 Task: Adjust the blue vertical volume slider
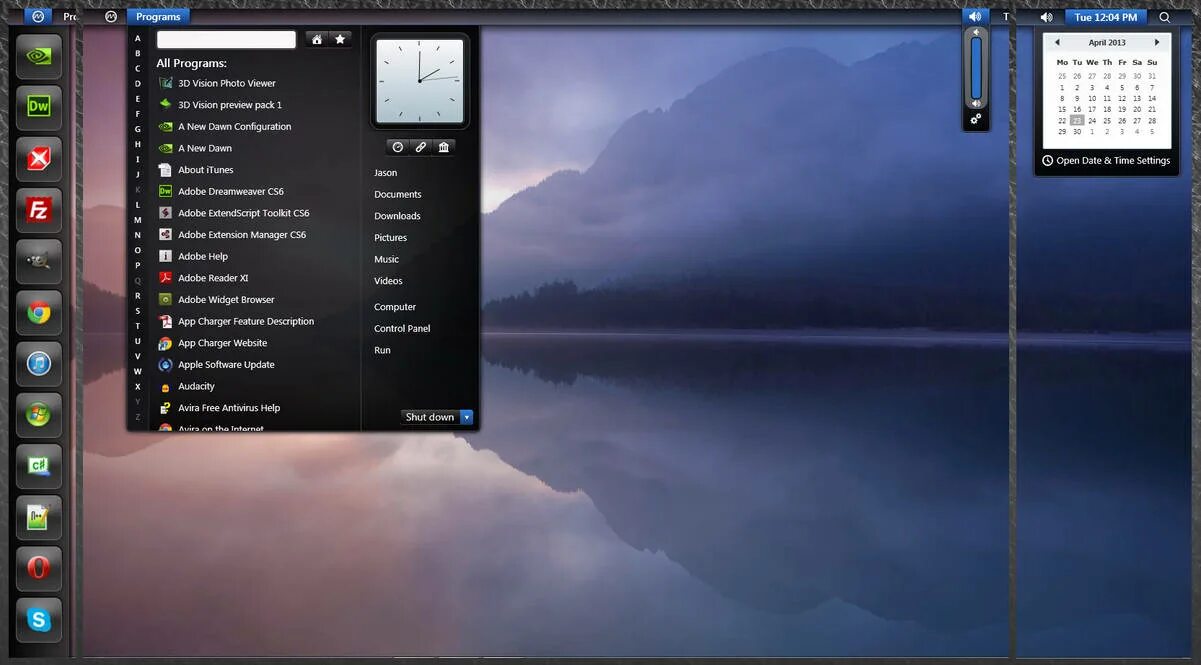[x=976, y=68]
